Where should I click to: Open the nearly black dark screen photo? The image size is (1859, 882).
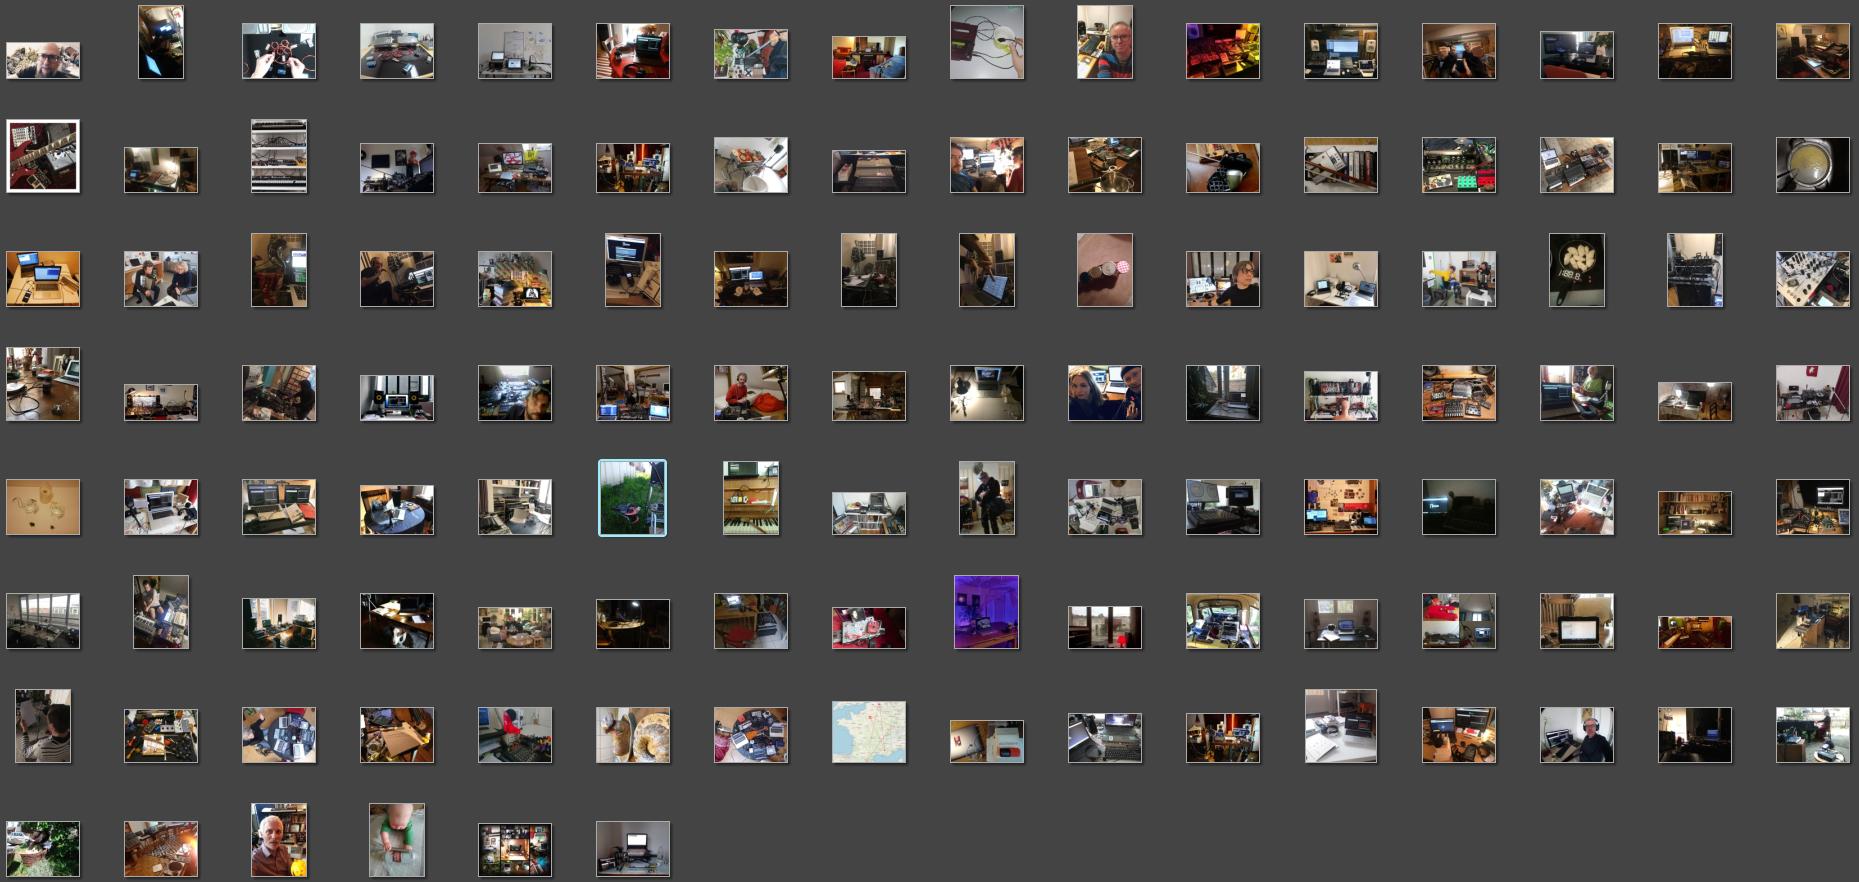click(1458, 507)
